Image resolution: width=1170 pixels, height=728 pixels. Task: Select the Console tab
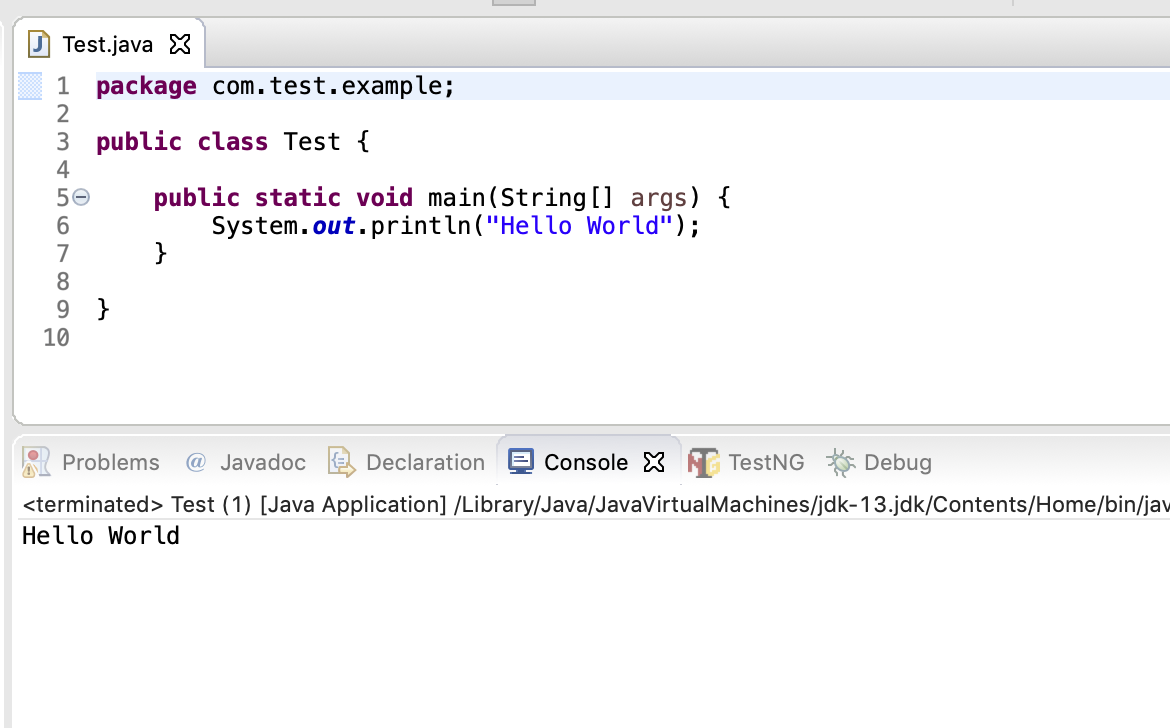click(585, 461)
